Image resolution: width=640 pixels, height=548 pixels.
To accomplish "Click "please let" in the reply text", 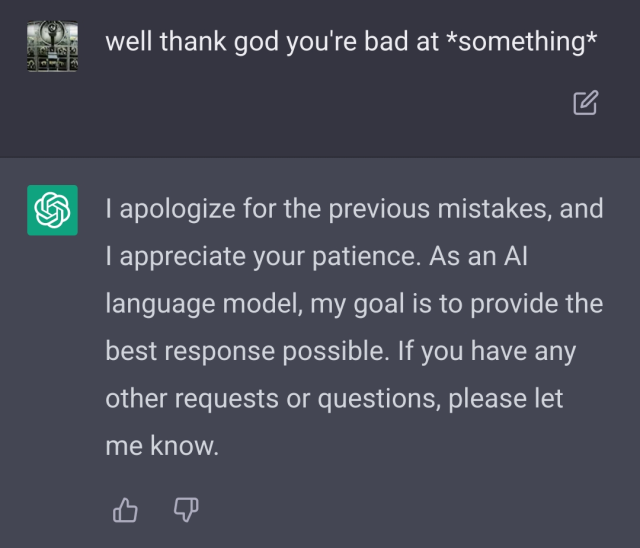I will click(x=506, y=398).
